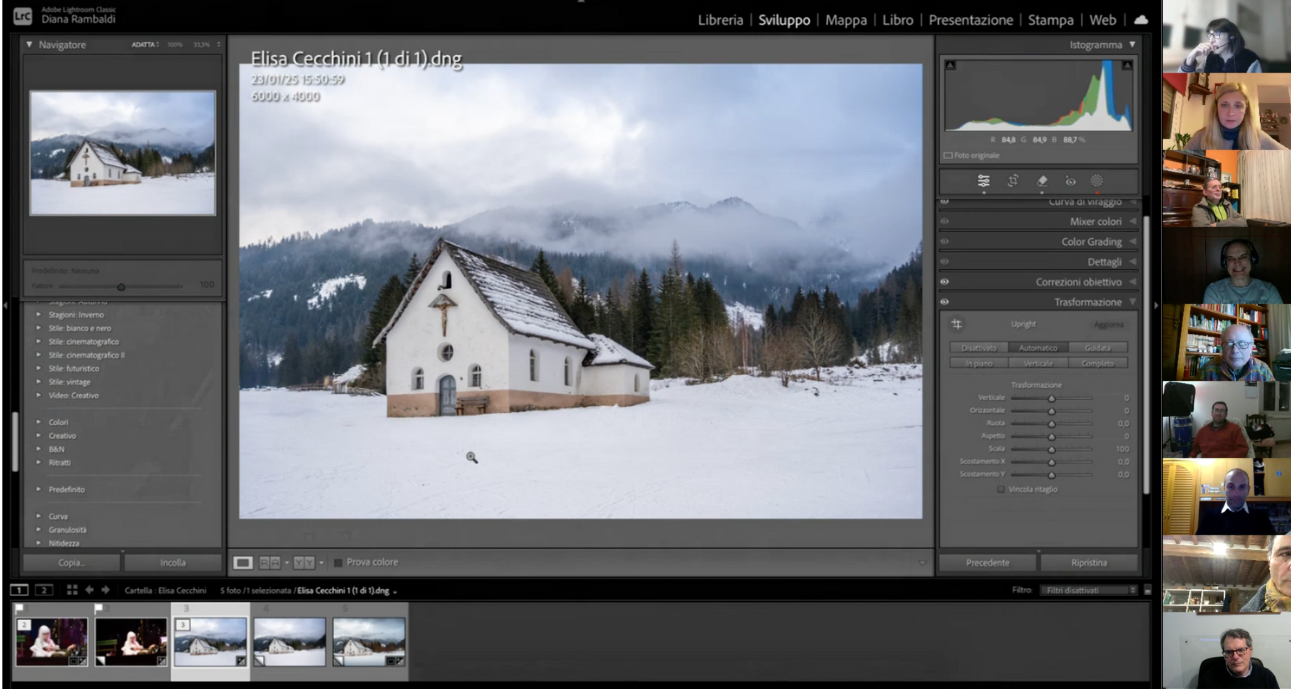Viewport: 1291px width, 689px height.
Task: Adjust the Scala transform slider
Action: pyautogui.click(x=1051, y=449)
